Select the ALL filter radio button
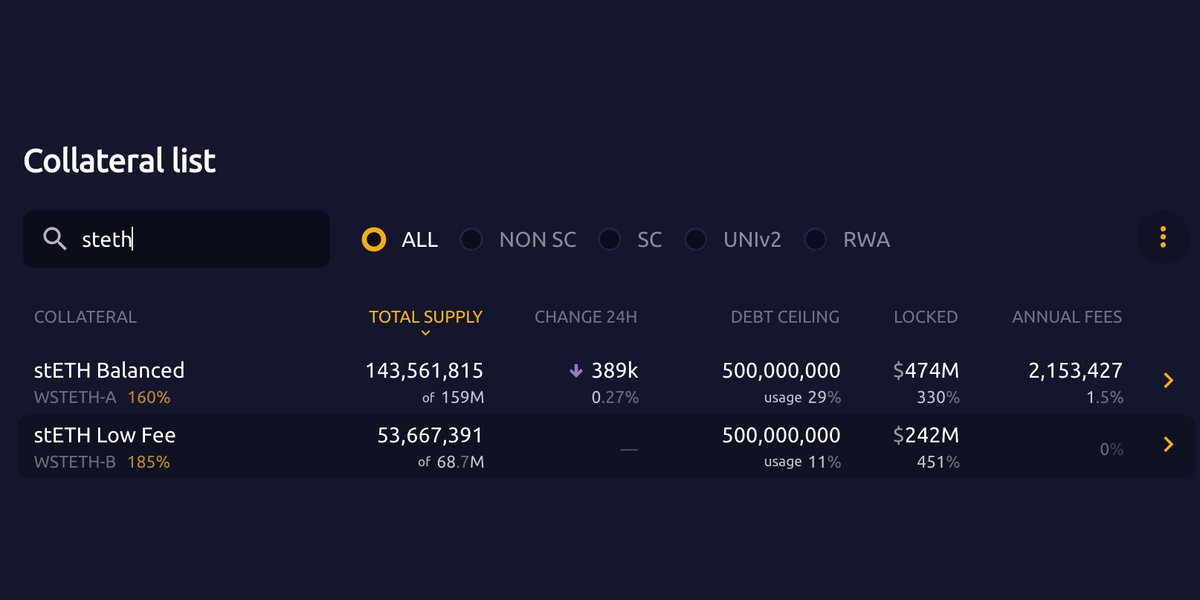 pos(374,240)
